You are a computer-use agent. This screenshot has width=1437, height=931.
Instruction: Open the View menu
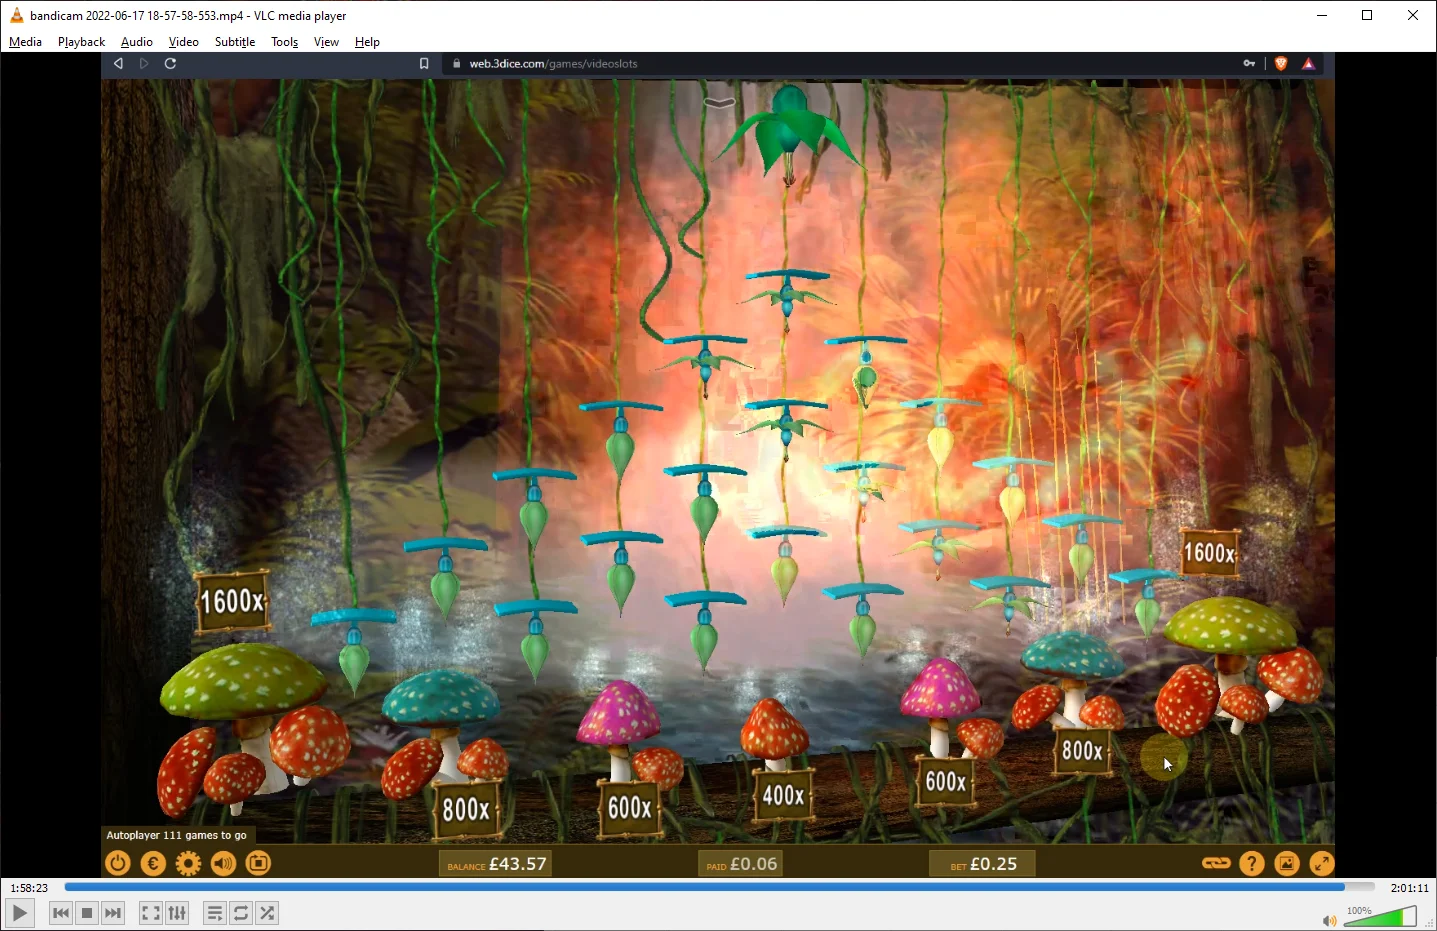(x=326, y=42)
